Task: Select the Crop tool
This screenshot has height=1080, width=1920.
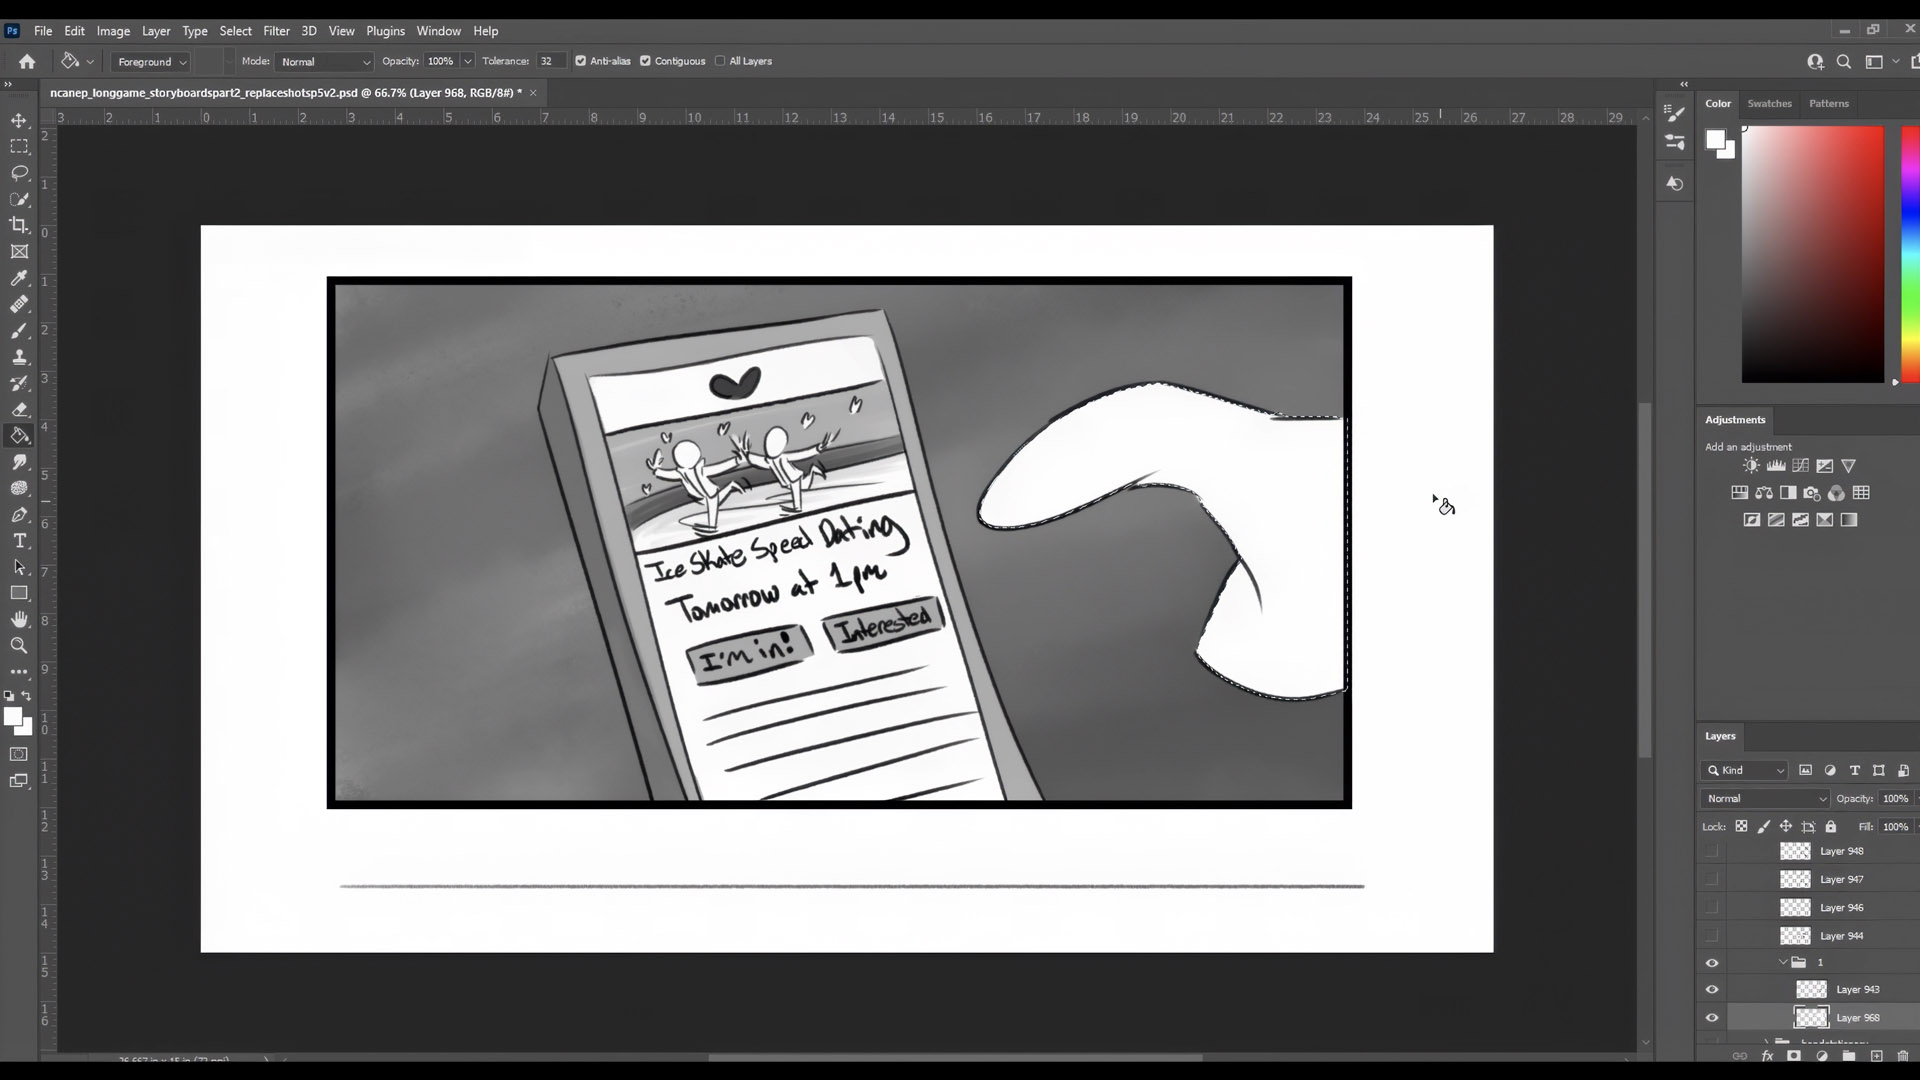Action: [x=19, y=225]
